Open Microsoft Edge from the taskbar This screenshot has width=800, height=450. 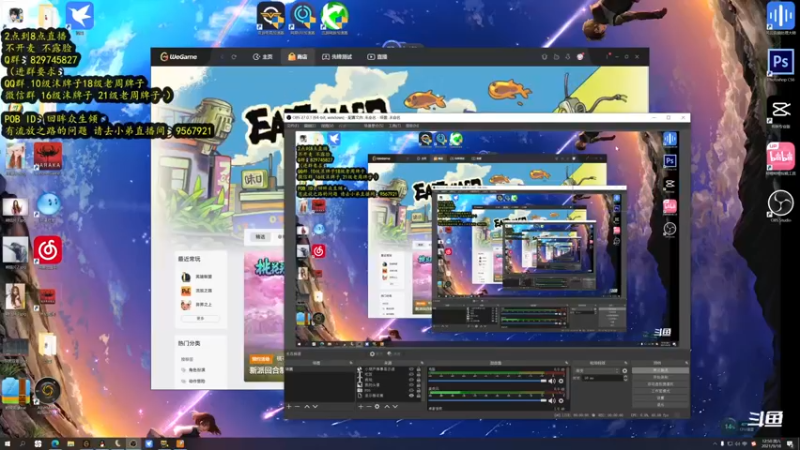(55, 444)
